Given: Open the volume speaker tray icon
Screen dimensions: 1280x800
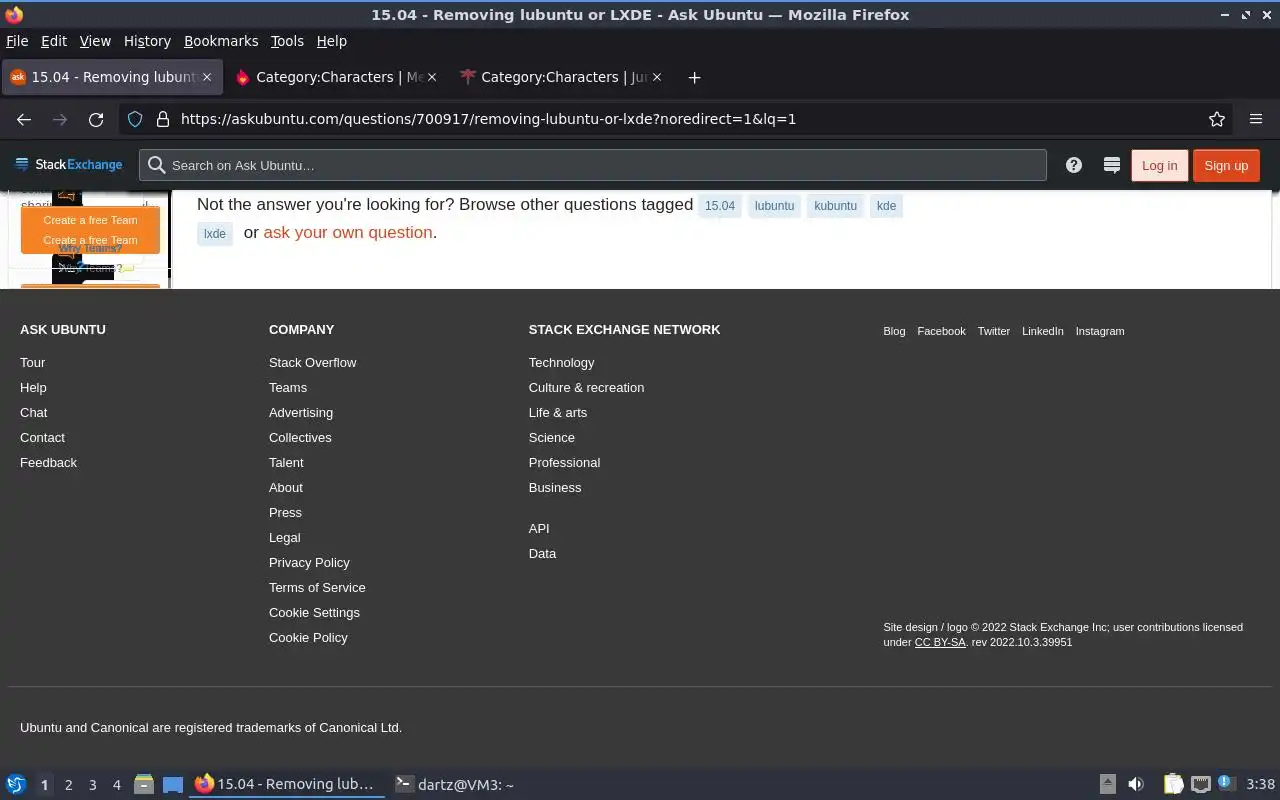Looking at the screenshot, I should [1136, 784].
